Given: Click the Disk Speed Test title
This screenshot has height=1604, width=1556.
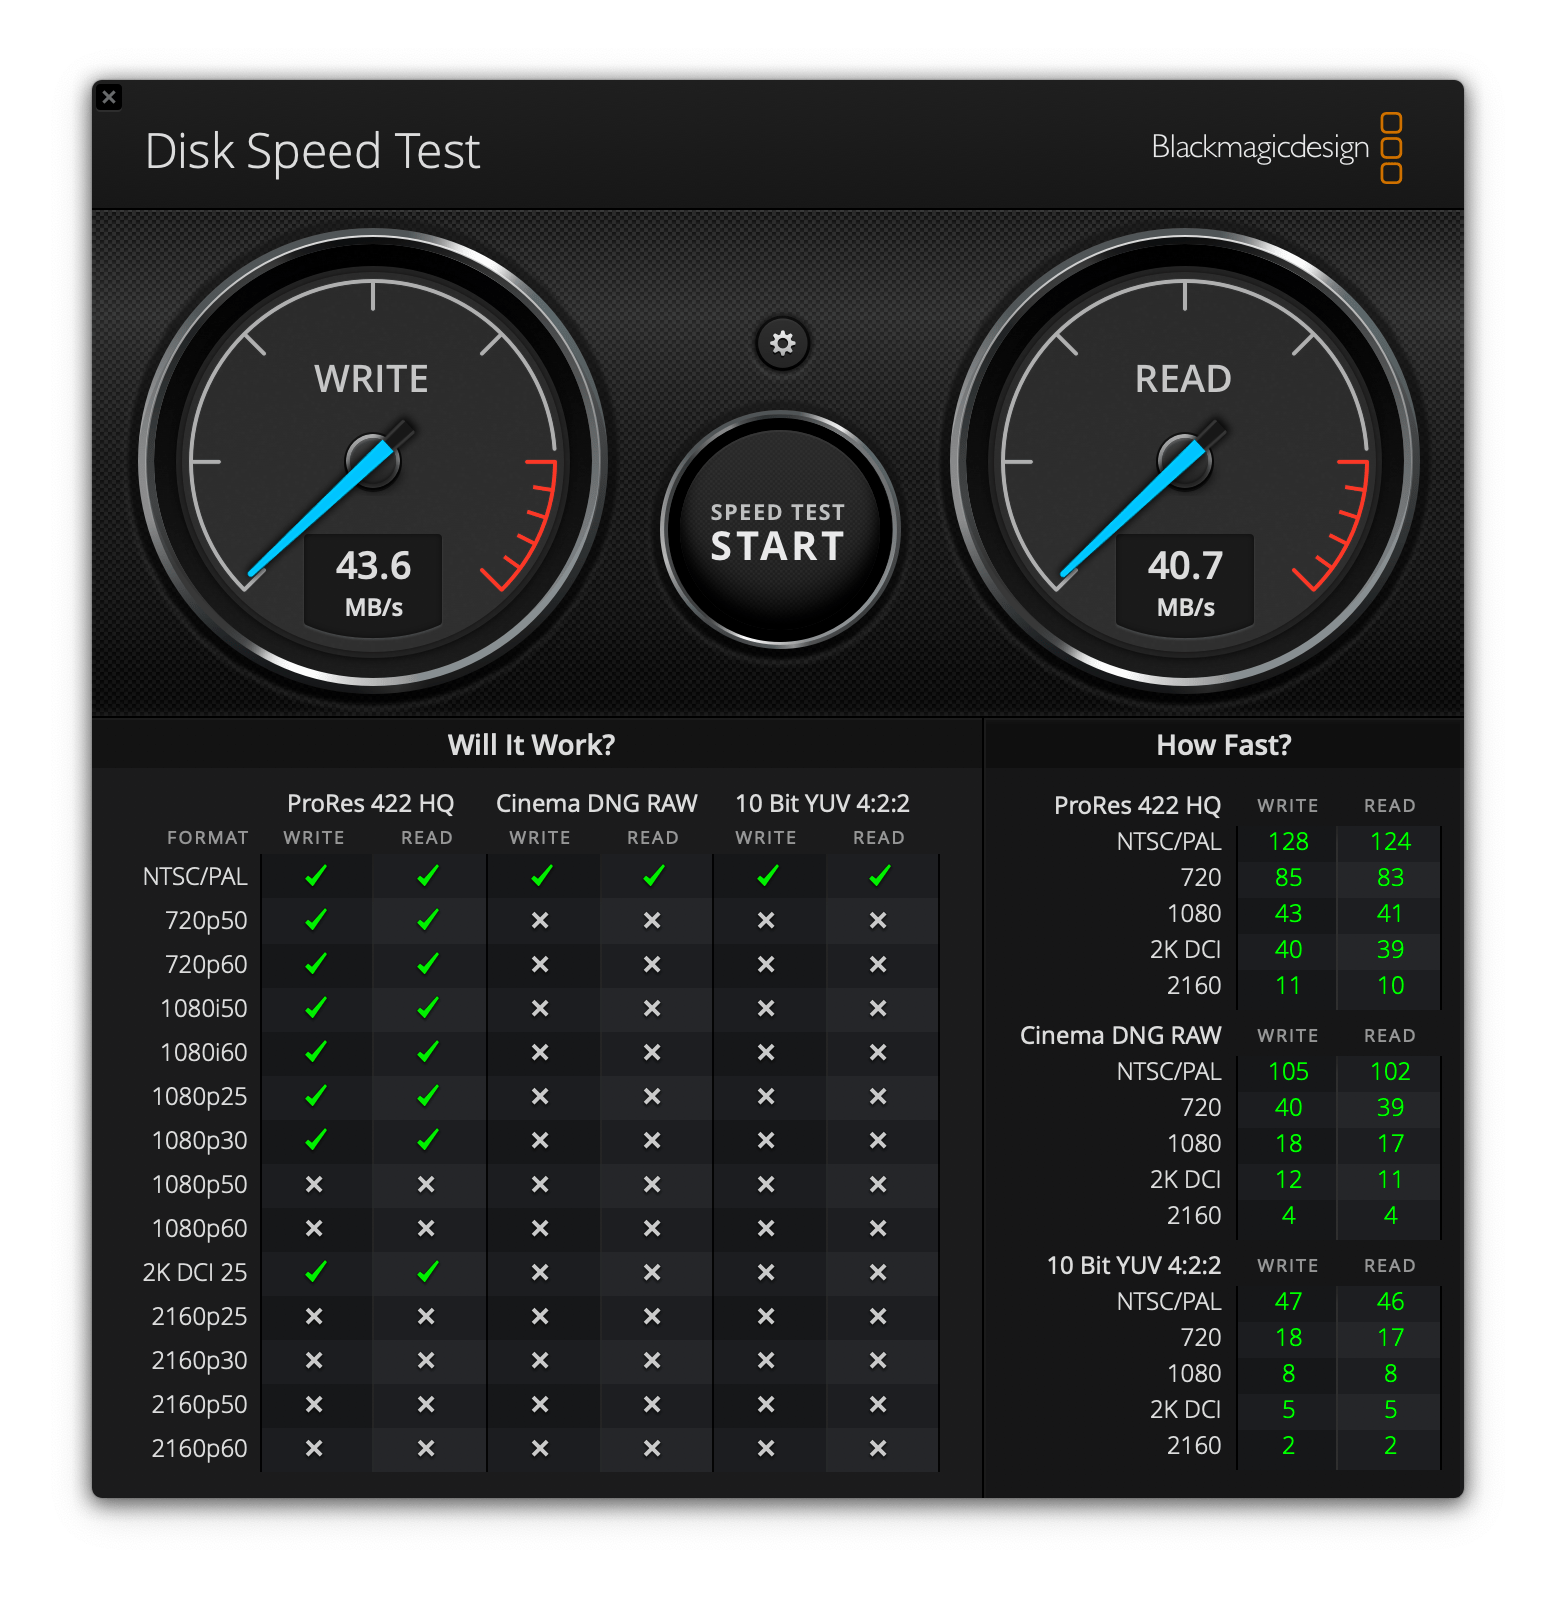Looking at the screenshot, I should [313, 152].
